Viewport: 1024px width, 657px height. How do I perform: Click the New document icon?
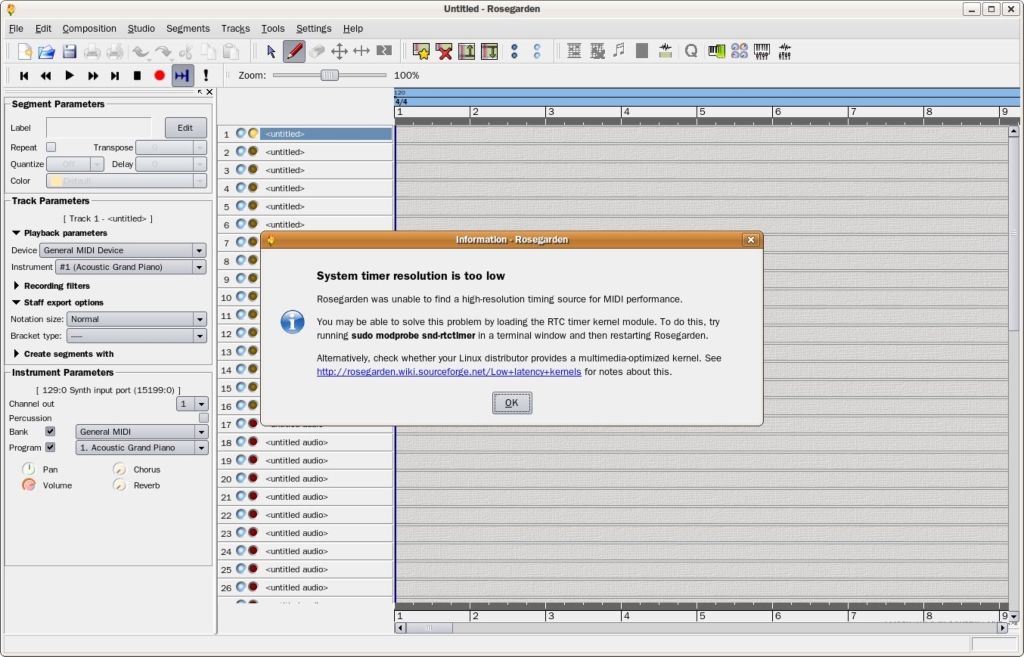pos(25,52)
